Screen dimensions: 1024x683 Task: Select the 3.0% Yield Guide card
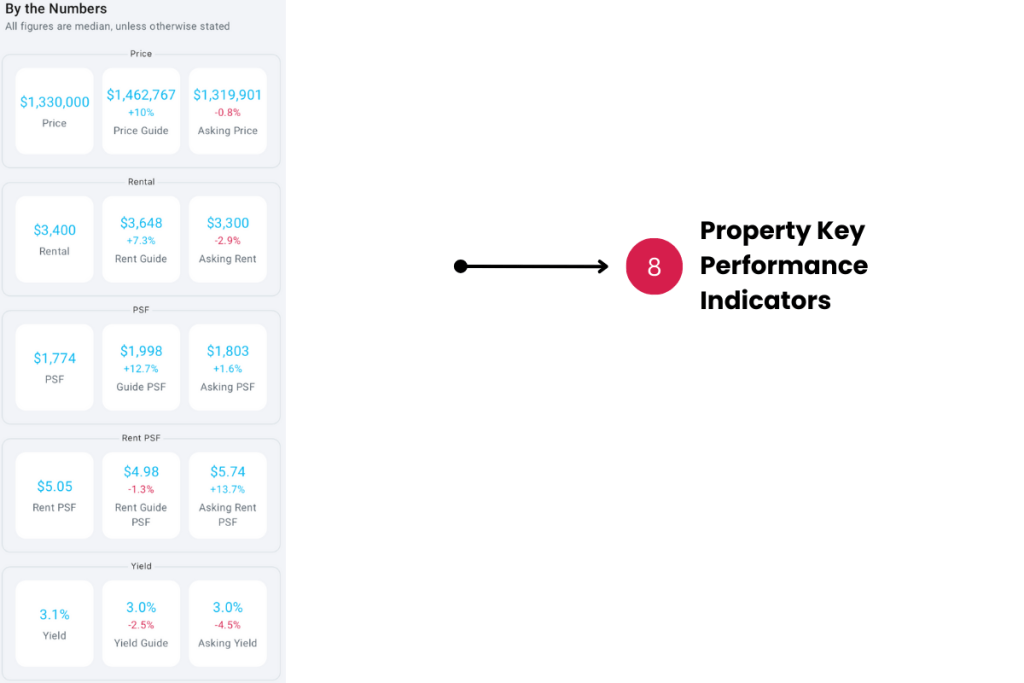coord(141,623)
